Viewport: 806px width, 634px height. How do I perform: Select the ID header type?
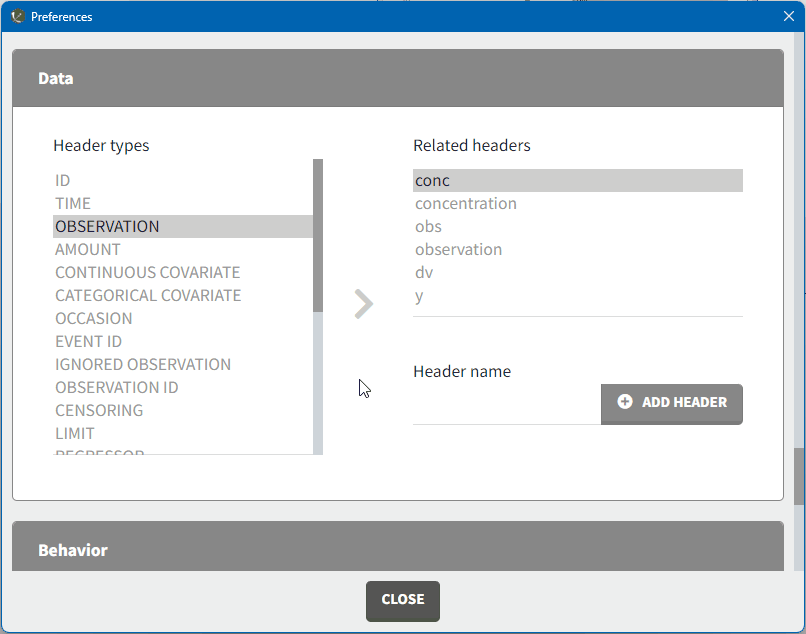(x=63, y=181)
